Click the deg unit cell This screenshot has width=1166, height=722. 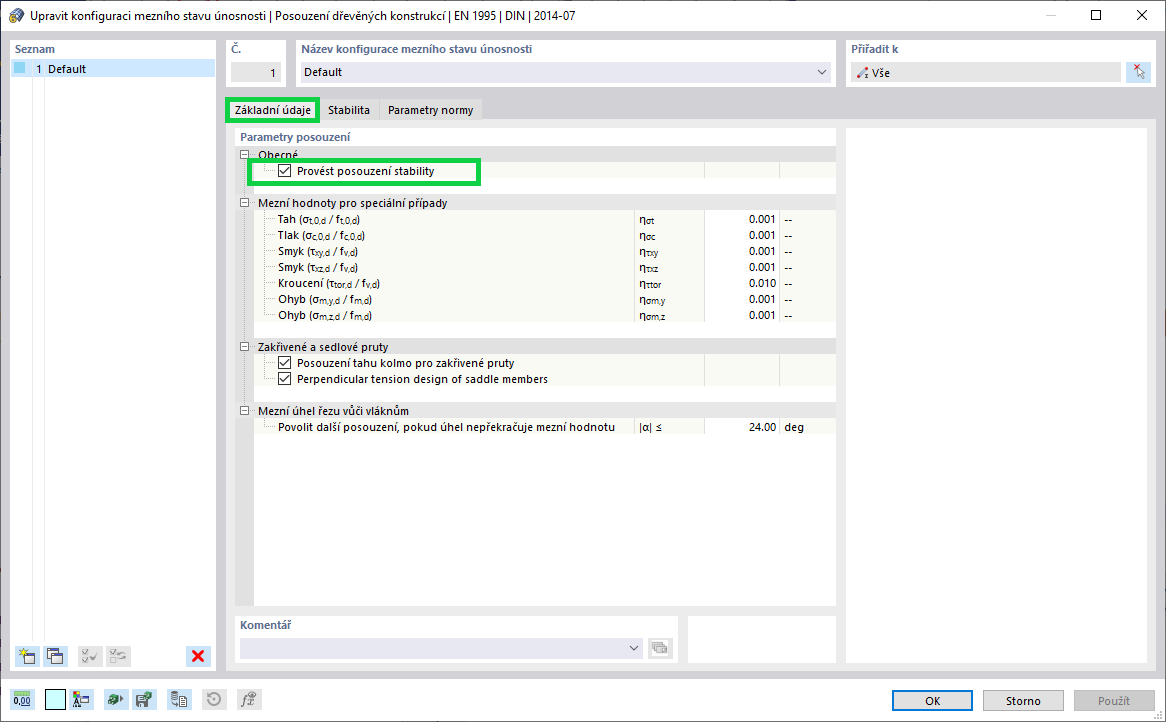click(808, 428)
